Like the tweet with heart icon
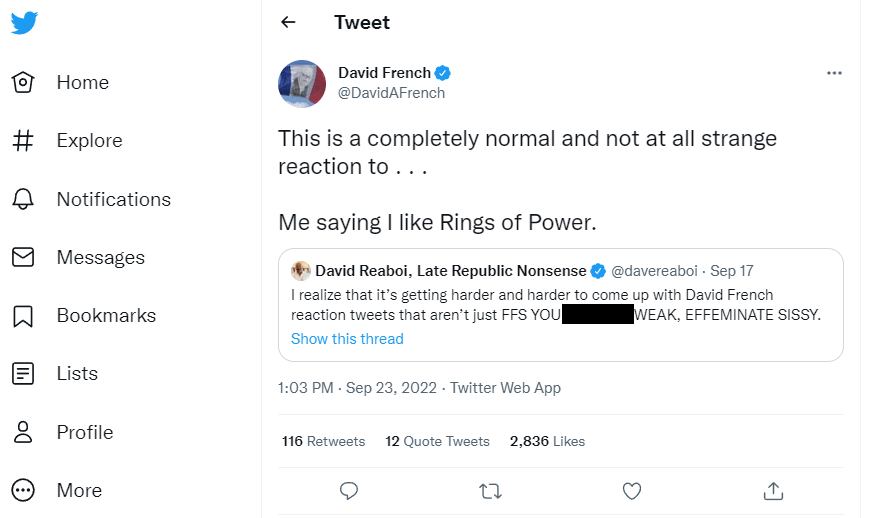This screenshot has height=518, width=878. (632, 491)
